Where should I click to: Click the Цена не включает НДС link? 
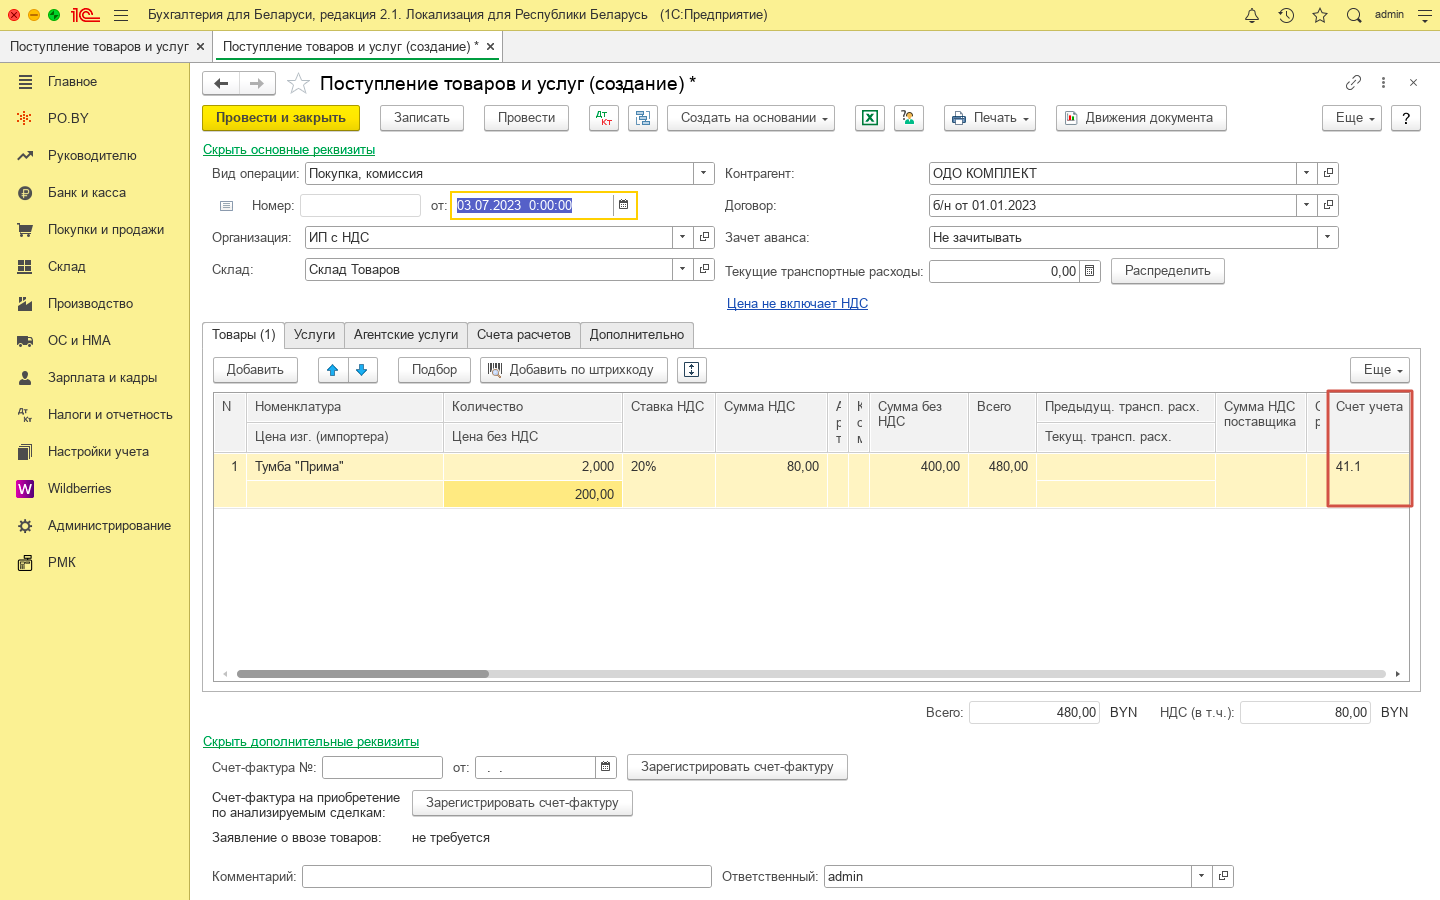click(x=797, y=304)
